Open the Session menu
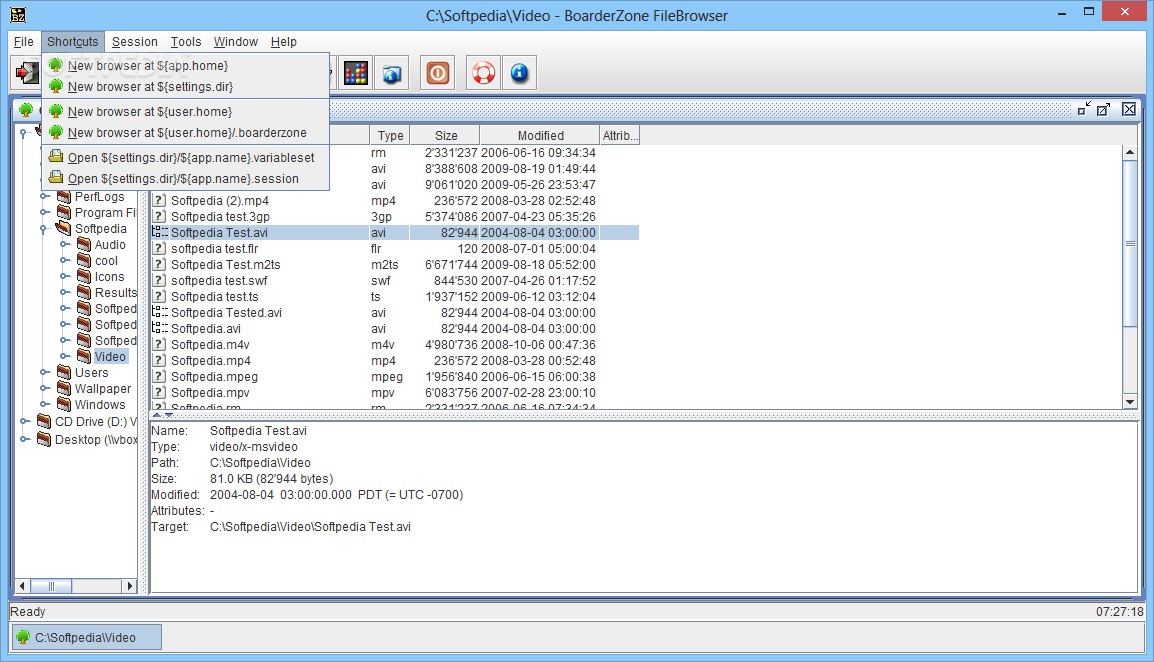The image size is (1154, 662). click(135, 42)
